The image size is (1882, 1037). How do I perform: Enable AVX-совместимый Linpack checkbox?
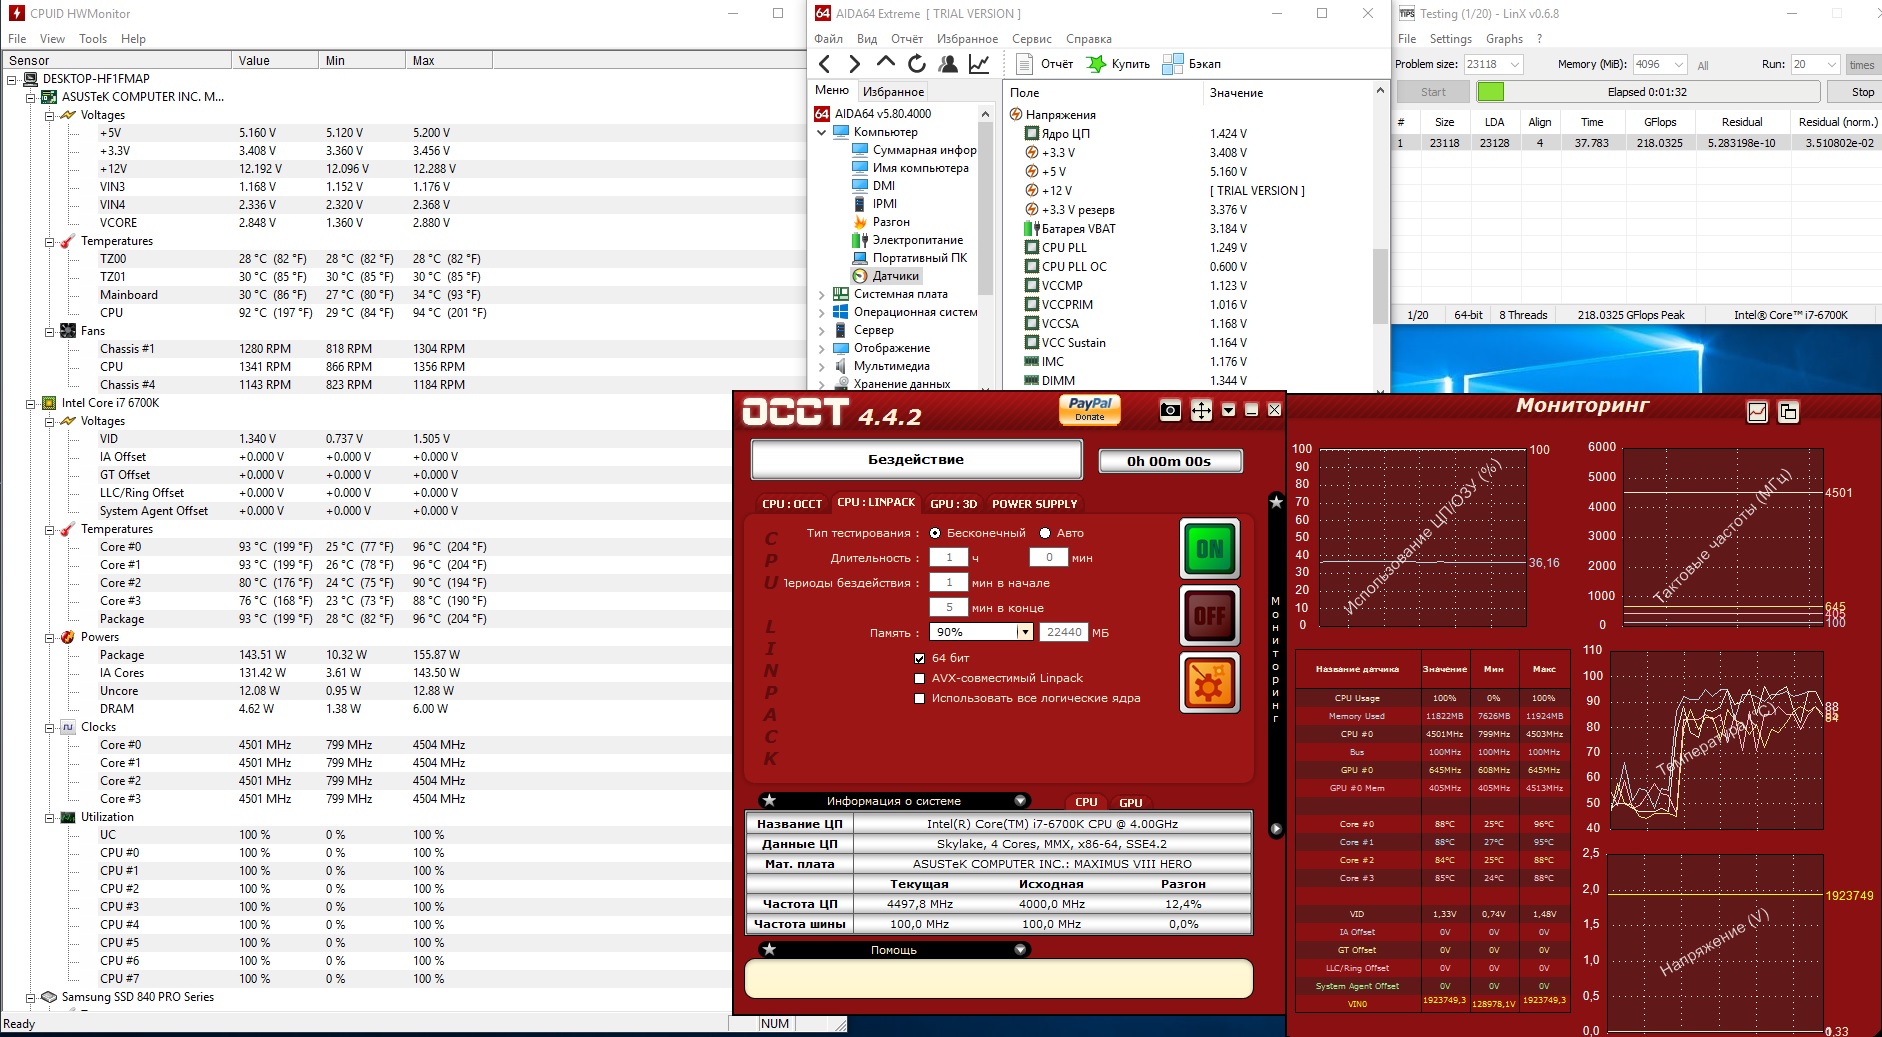coord(919,678)
